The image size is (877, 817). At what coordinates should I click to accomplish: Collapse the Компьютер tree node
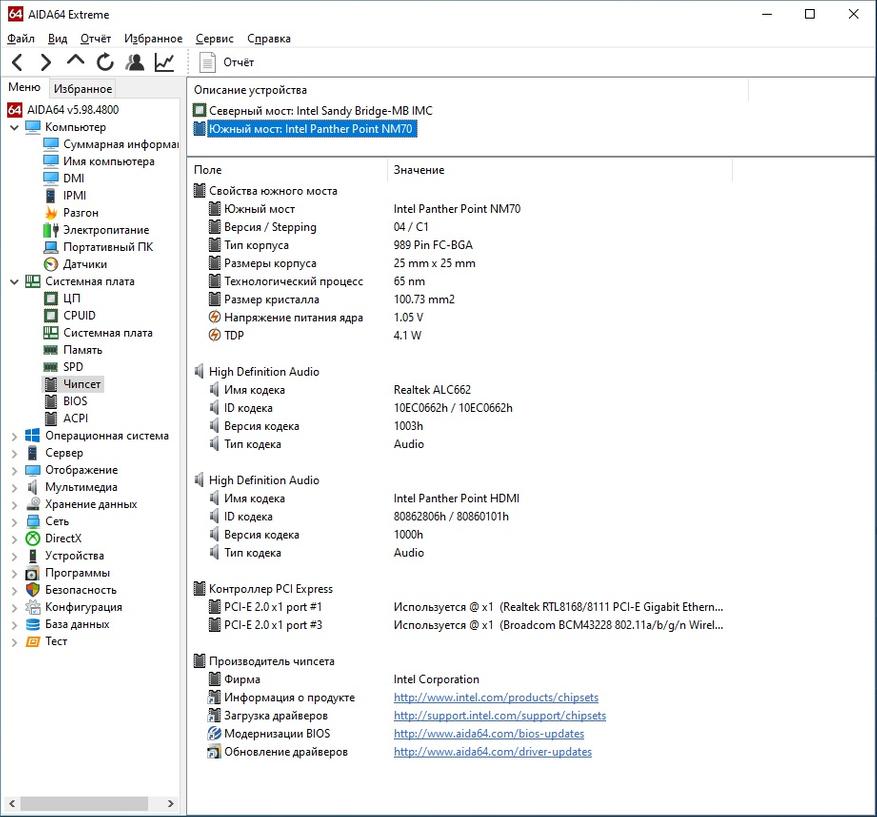click(x=15, y=127)
